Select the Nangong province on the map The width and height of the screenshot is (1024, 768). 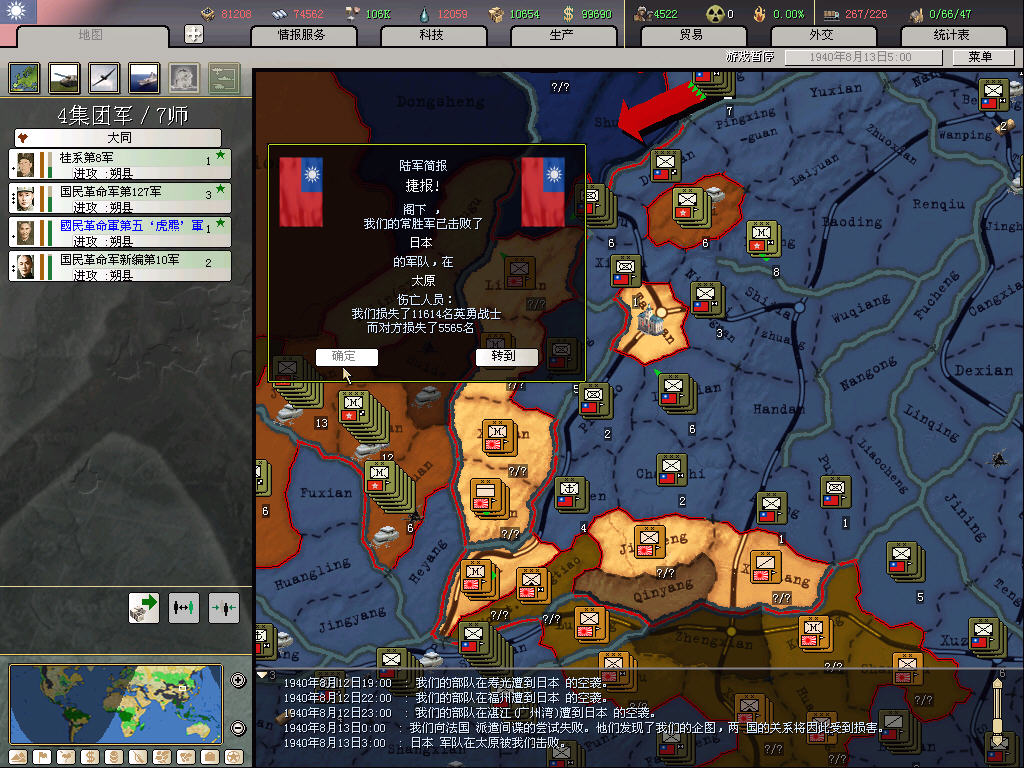(x=867, y=374)
